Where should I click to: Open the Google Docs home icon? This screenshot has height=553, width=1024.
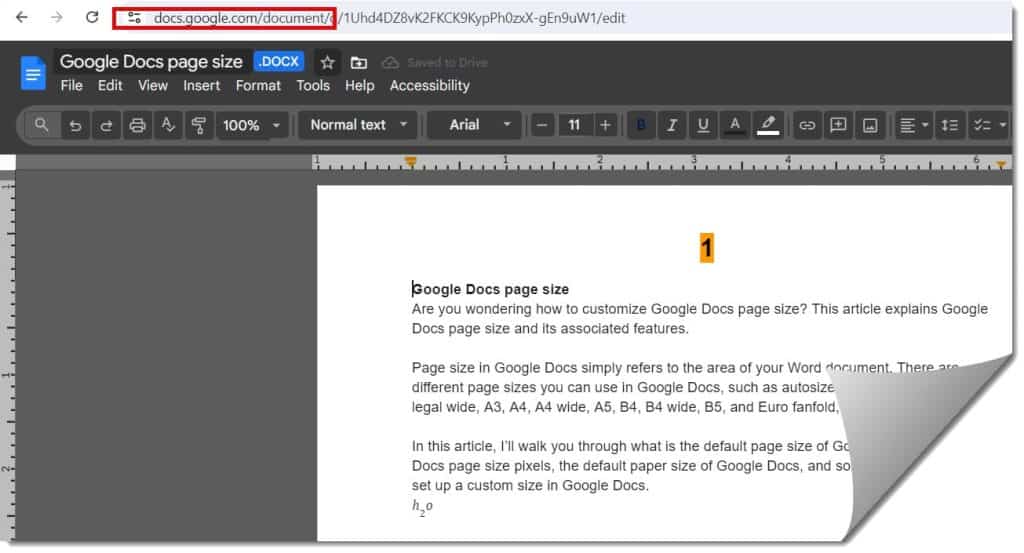point(33,73)
